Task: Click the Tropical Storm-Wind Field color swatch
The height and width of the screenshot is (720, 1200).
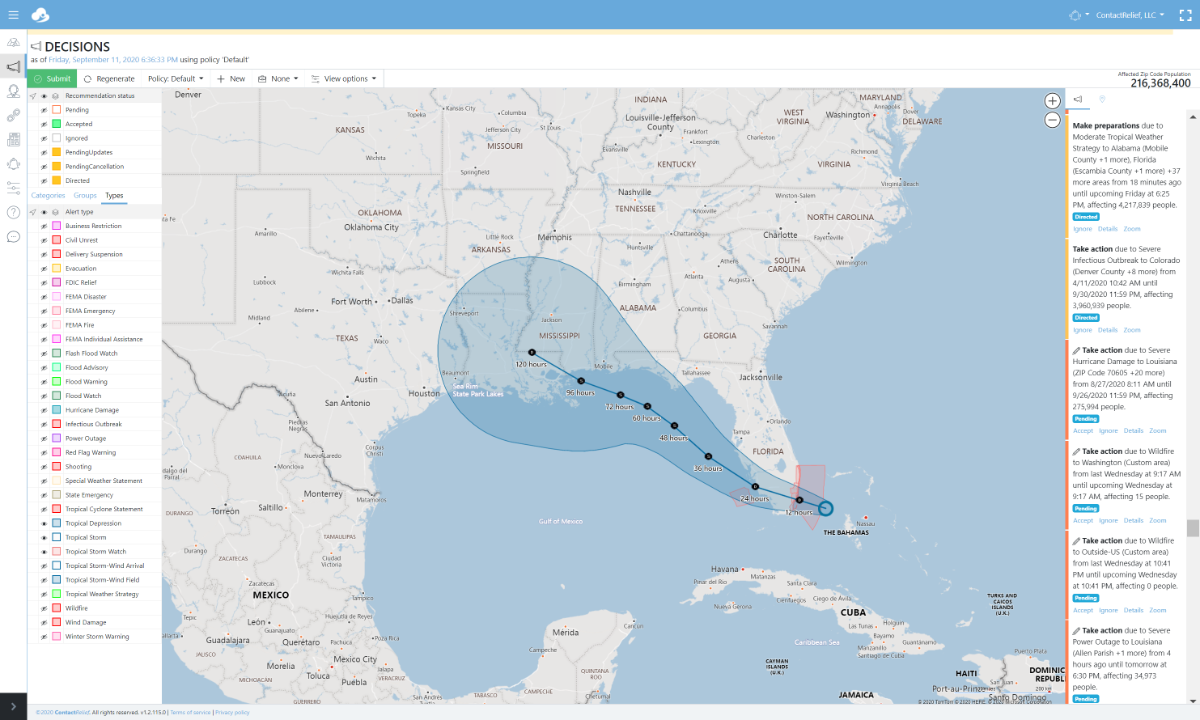Action: (x=57, y=580)
